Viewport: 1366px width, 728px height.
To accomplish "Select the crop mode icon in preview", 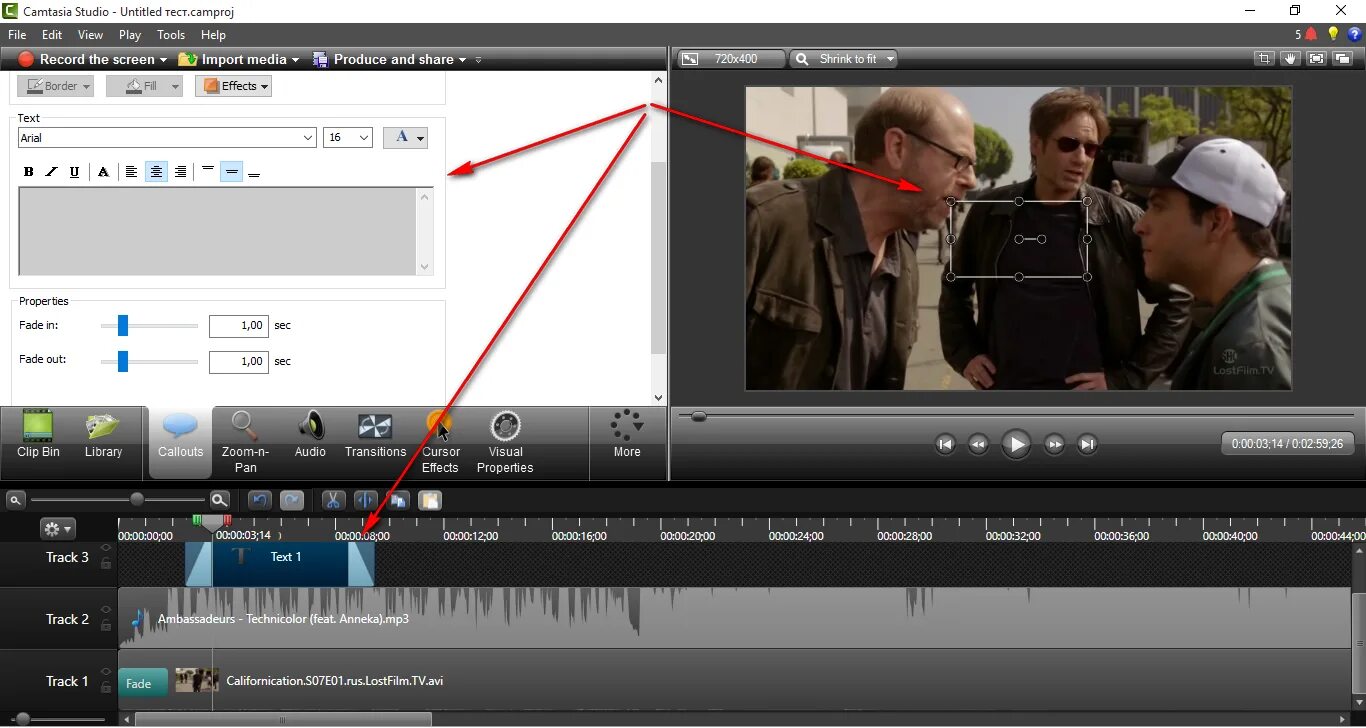I will point(1264,59).
